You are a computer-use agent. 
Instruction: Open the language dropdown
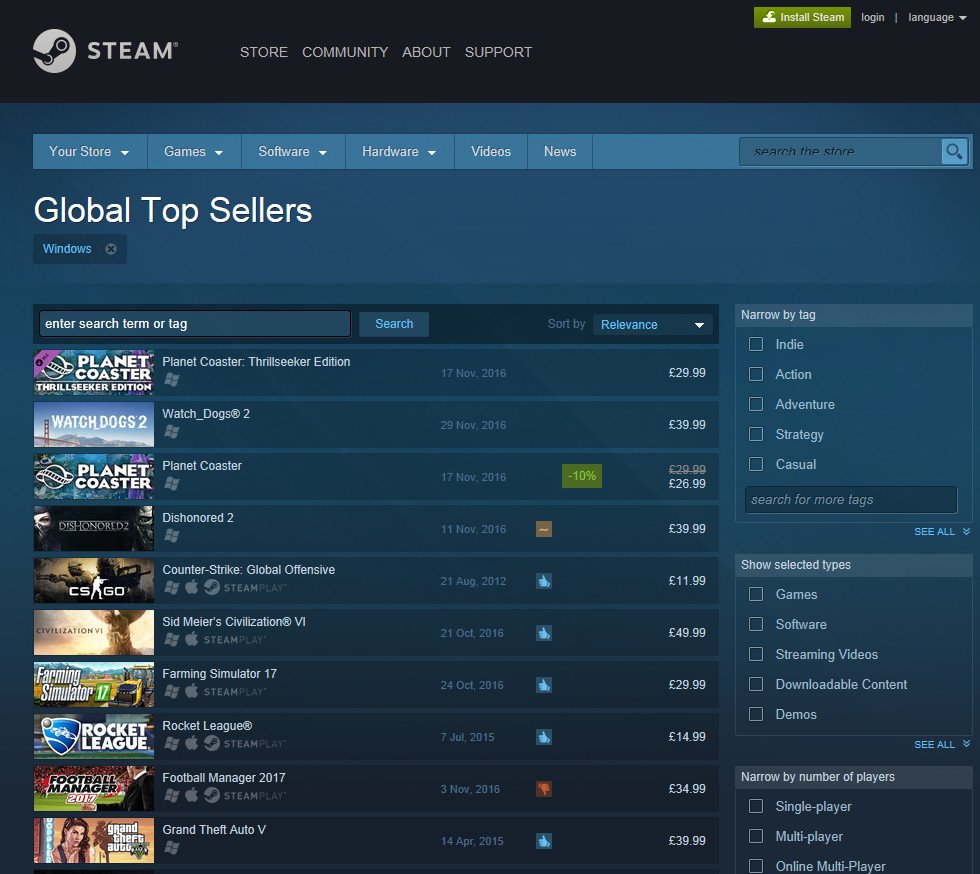pos(937,18)
